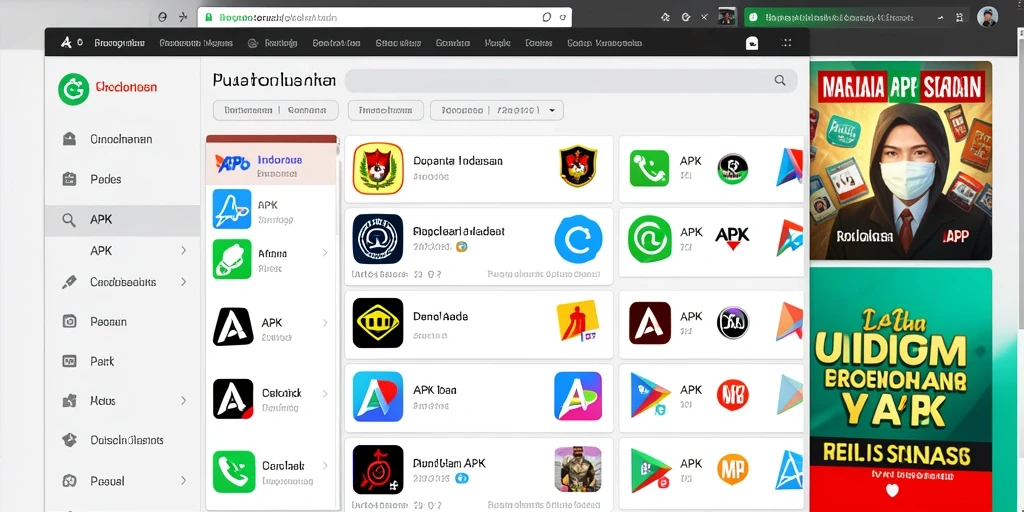Image resolution: width=1024 pixels, height=512 pixels.
Task: Click the Peoual gamepad icon
Action: (x=69, y=481)
